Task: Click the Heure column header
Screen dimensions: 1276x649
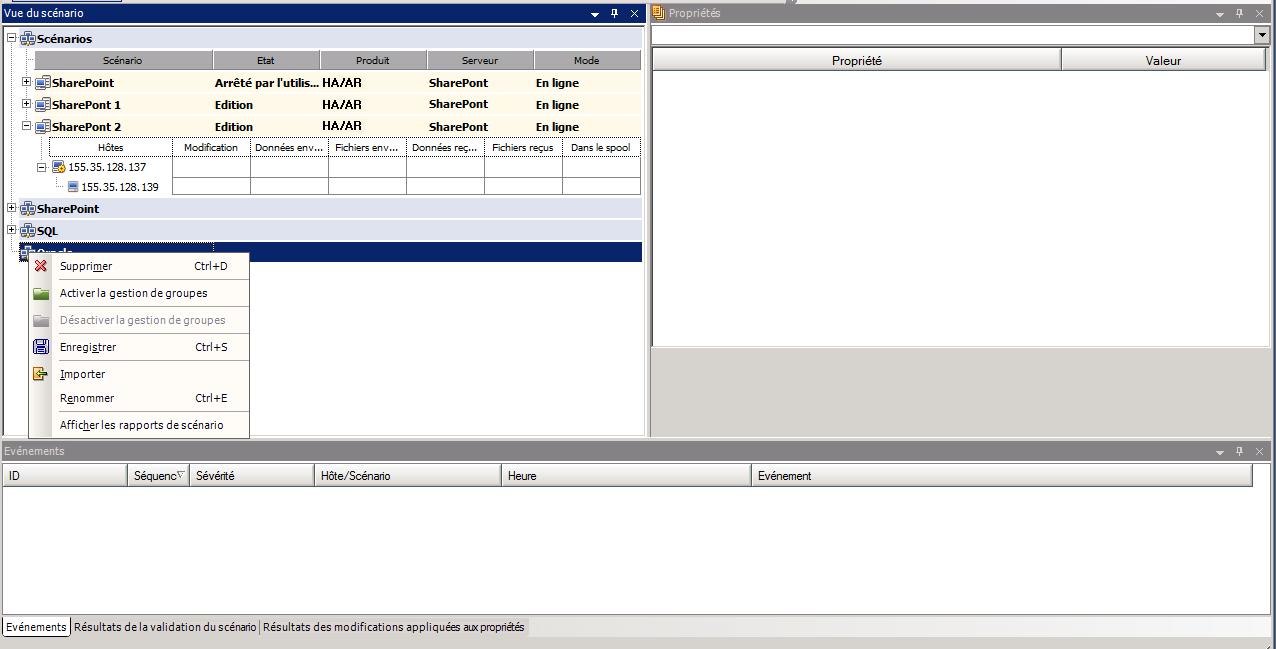Action: (x=626, y=476)
